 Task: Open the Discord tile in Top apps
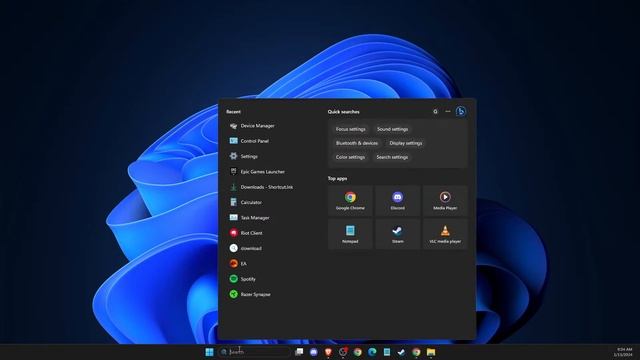coord(398,200)
